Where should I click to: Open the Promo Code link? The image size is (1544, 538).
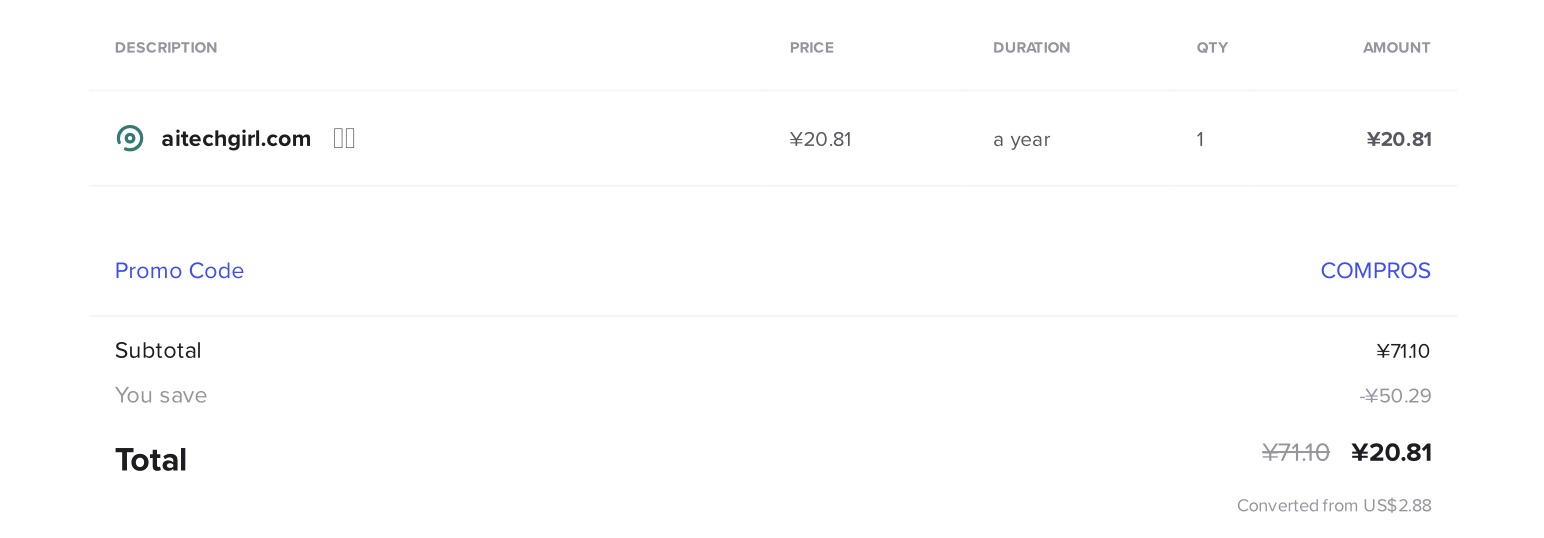click(179, 271)
